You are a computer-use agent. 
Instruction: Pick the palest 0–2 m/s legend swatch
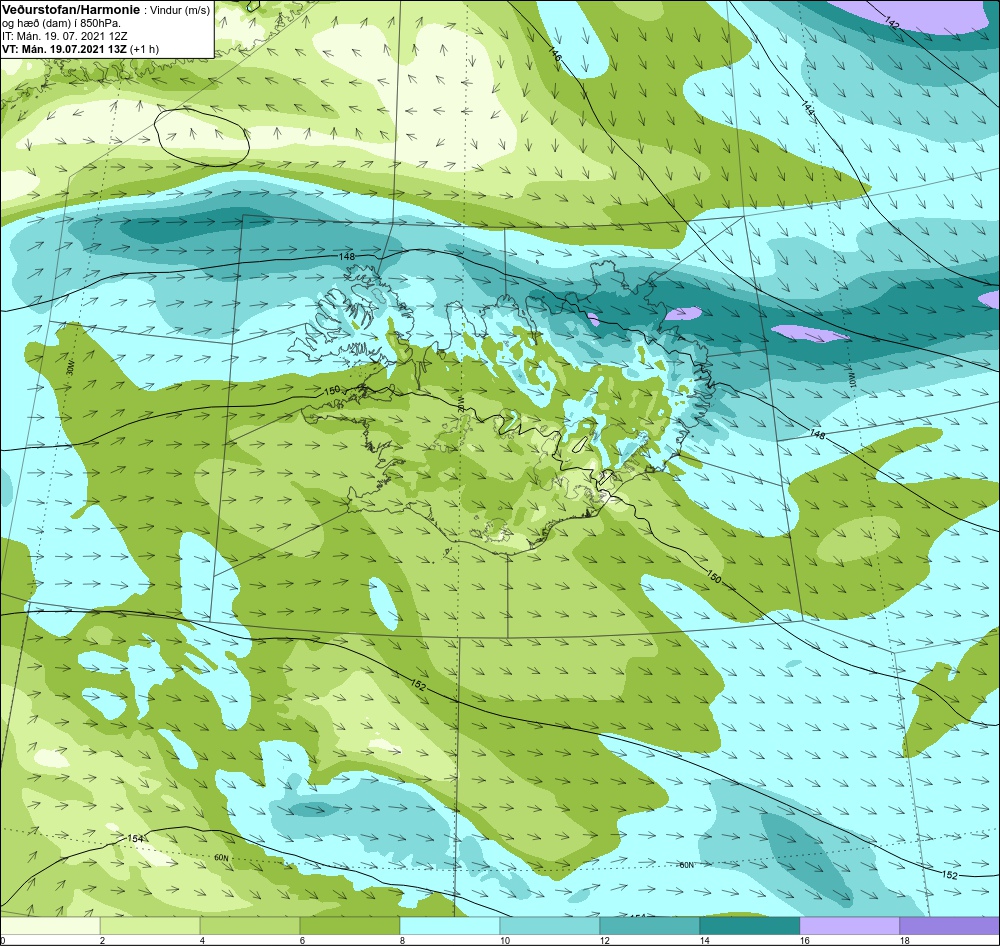(x=50, y=925)
